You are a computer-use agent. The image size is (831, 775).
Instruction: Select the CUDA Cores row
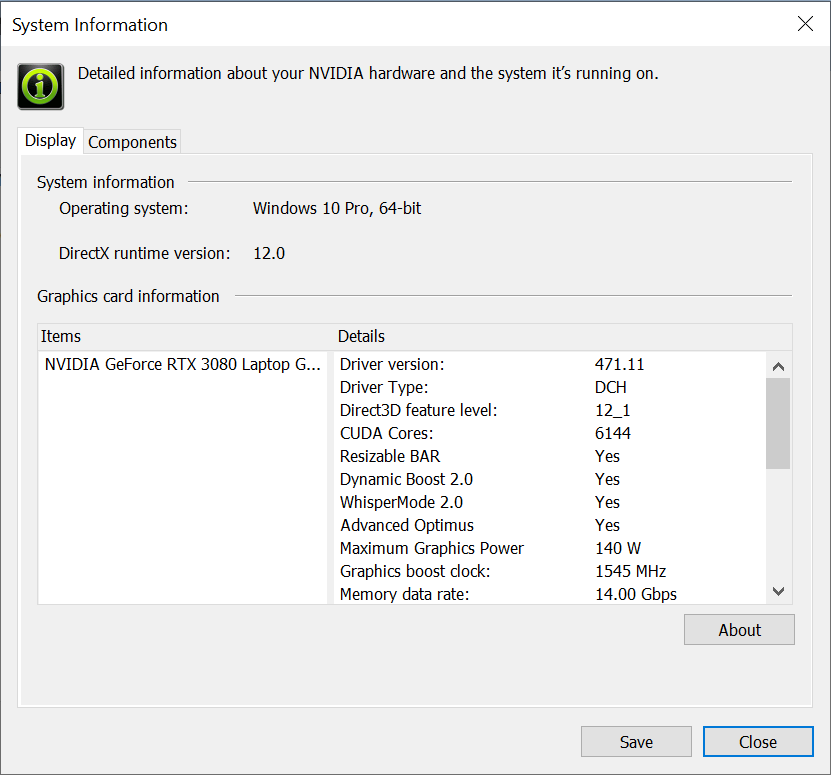(x=550, y=433)
